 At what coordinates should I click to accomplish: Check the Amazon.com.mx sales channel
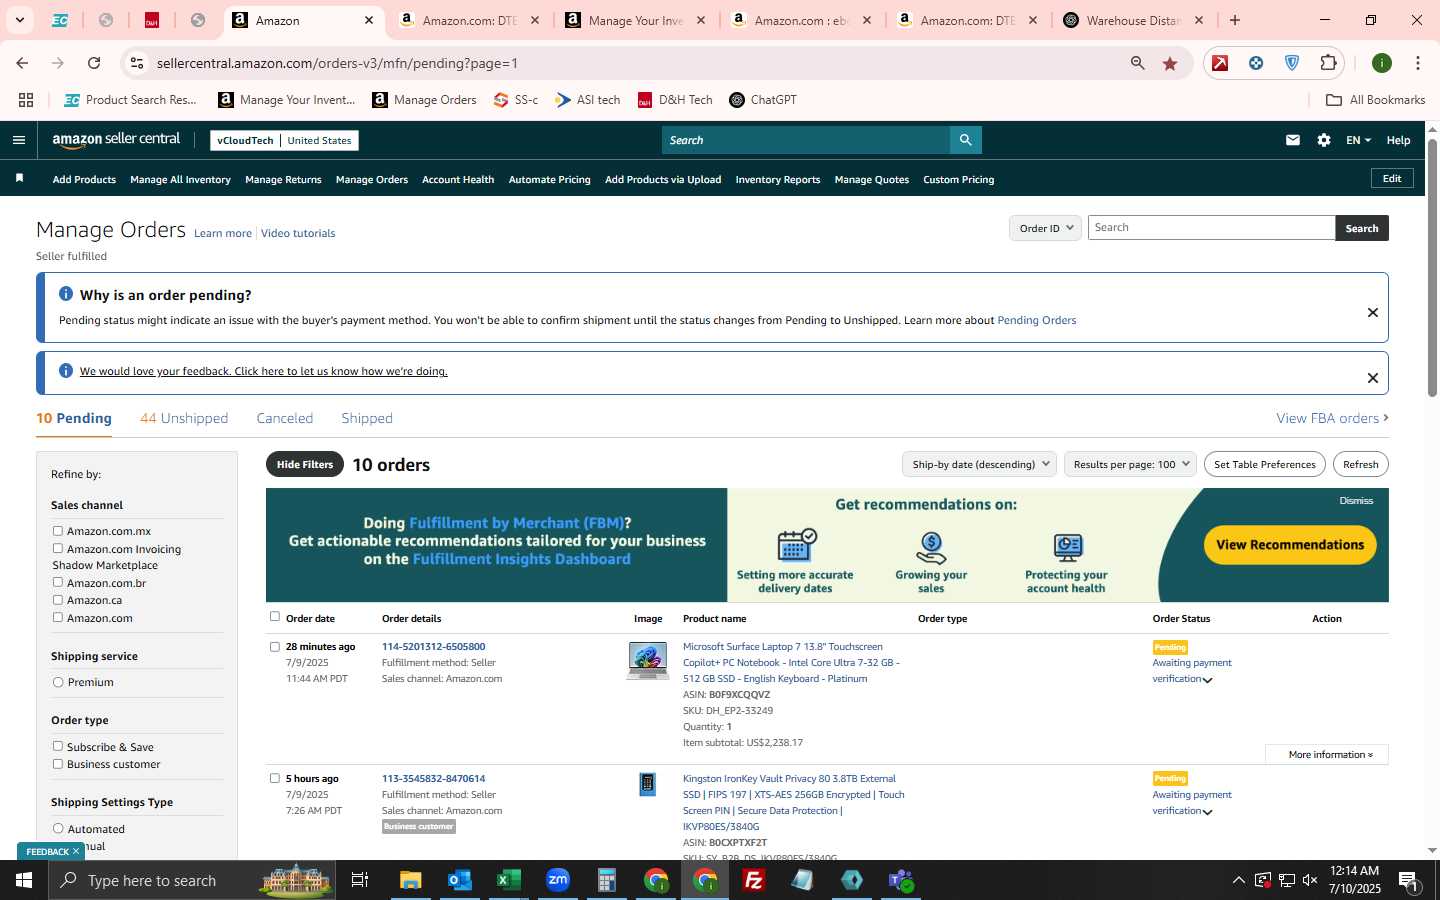(x=58, y=531)
